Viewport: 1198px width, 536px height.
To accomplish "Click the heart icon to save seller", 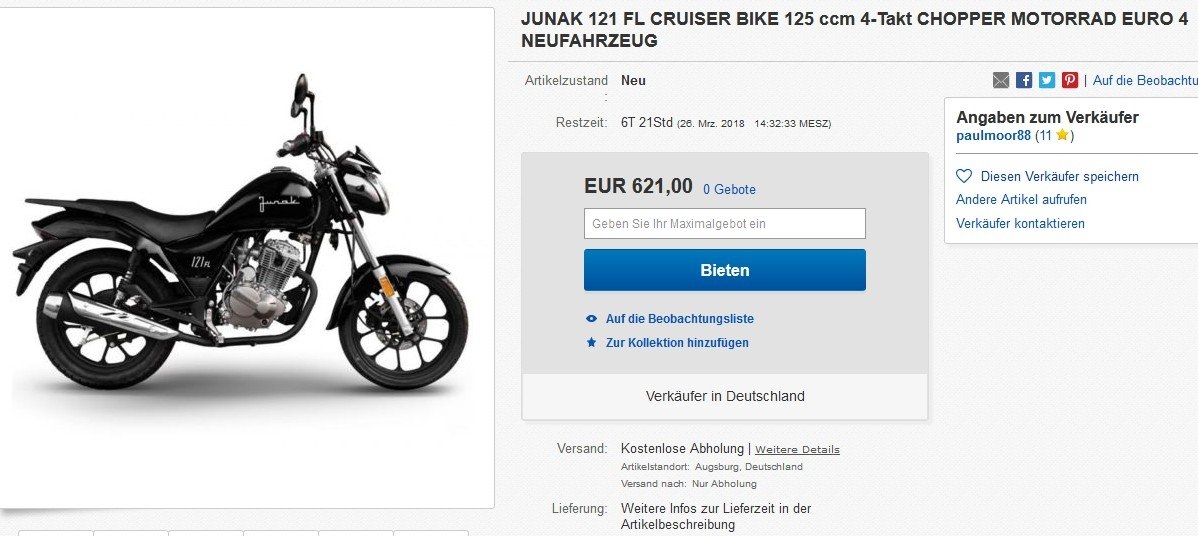I will [x=964, y=176].
